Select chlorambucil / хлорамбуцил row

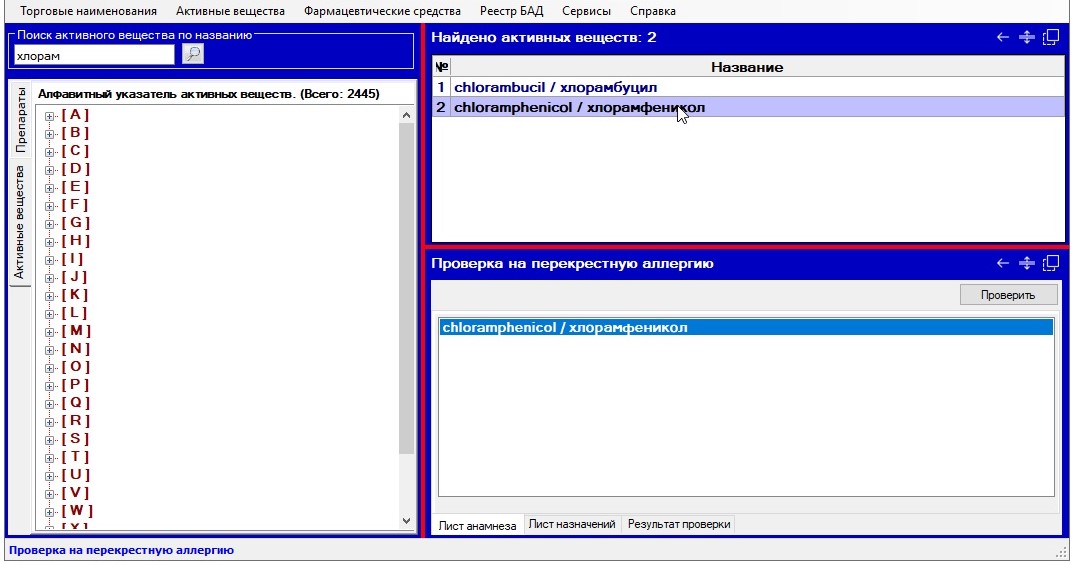(555, 87)
